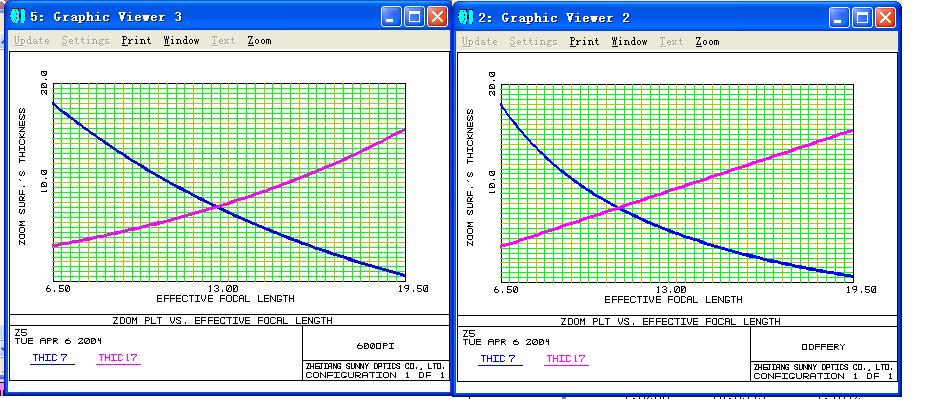
Task: Click Graphic Viewer 3 title bar app icon
Action: point(18,17)
